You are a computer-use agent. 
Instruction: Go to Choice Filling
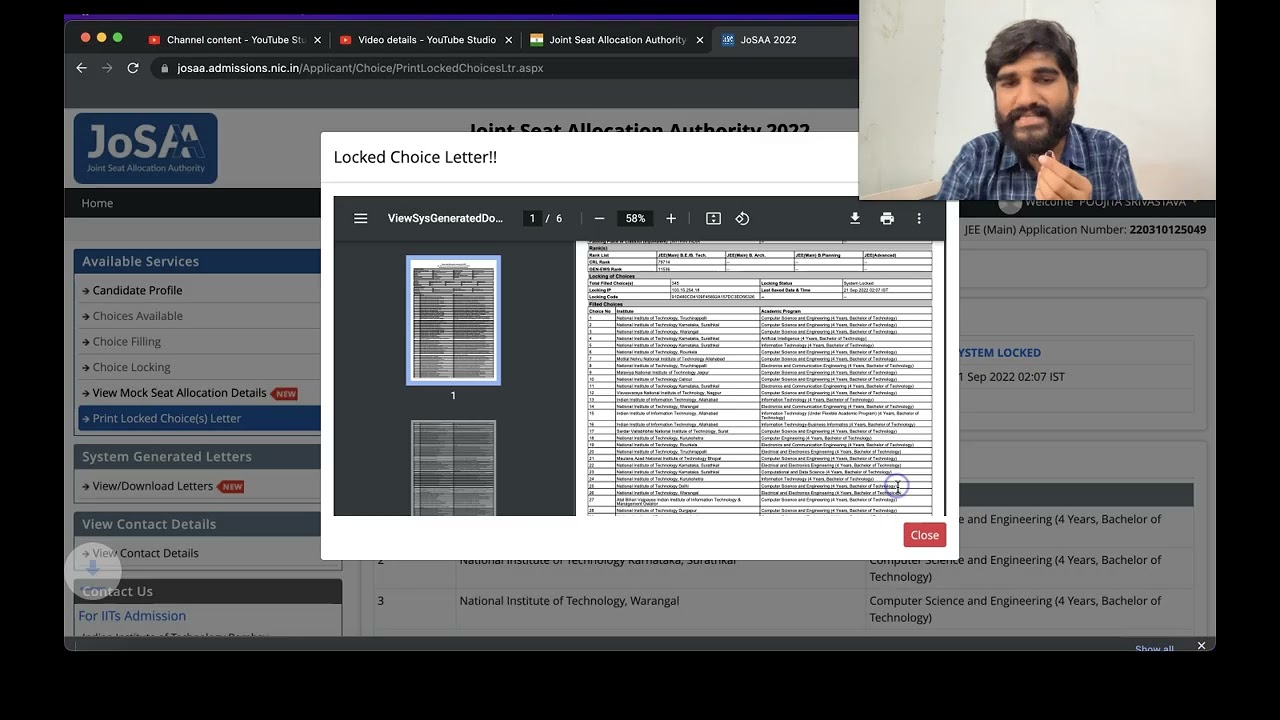(x=126, y=342)
